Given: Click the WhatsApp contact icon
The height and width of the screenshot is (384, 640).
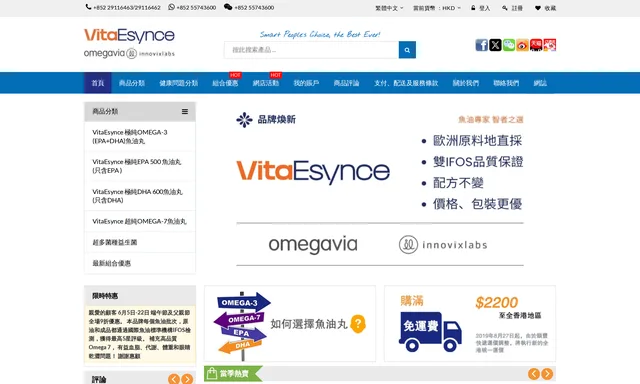Looking at the screenshot, I should (171, 7).
